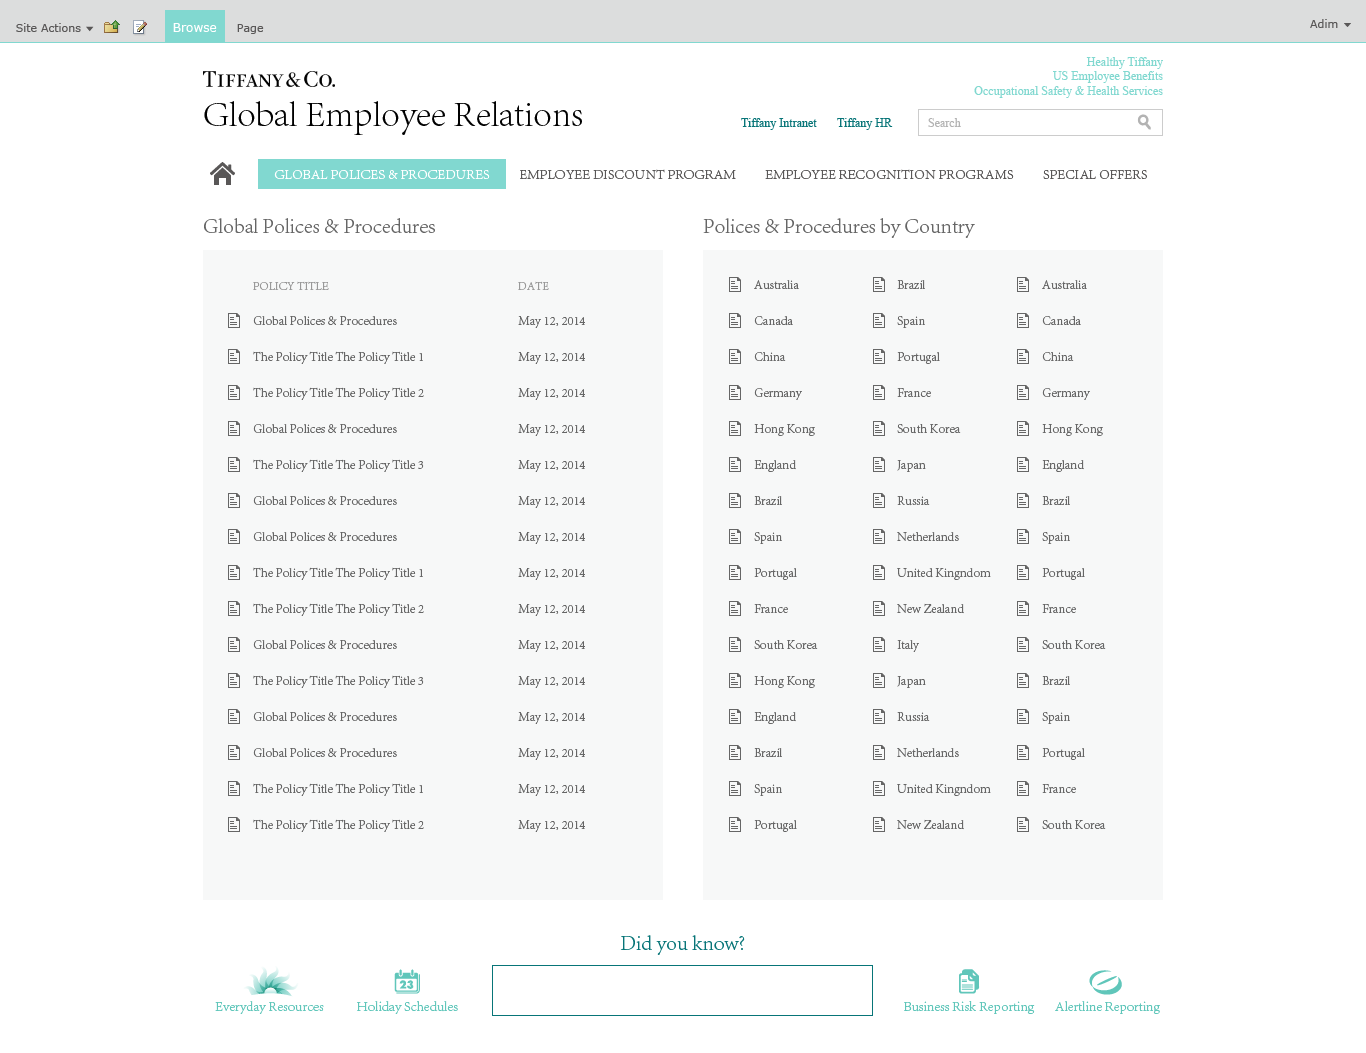This screenshot has width=1366, height=1053.
Task: Click the Everyday Resources link text
Action: coord(270,1007)
